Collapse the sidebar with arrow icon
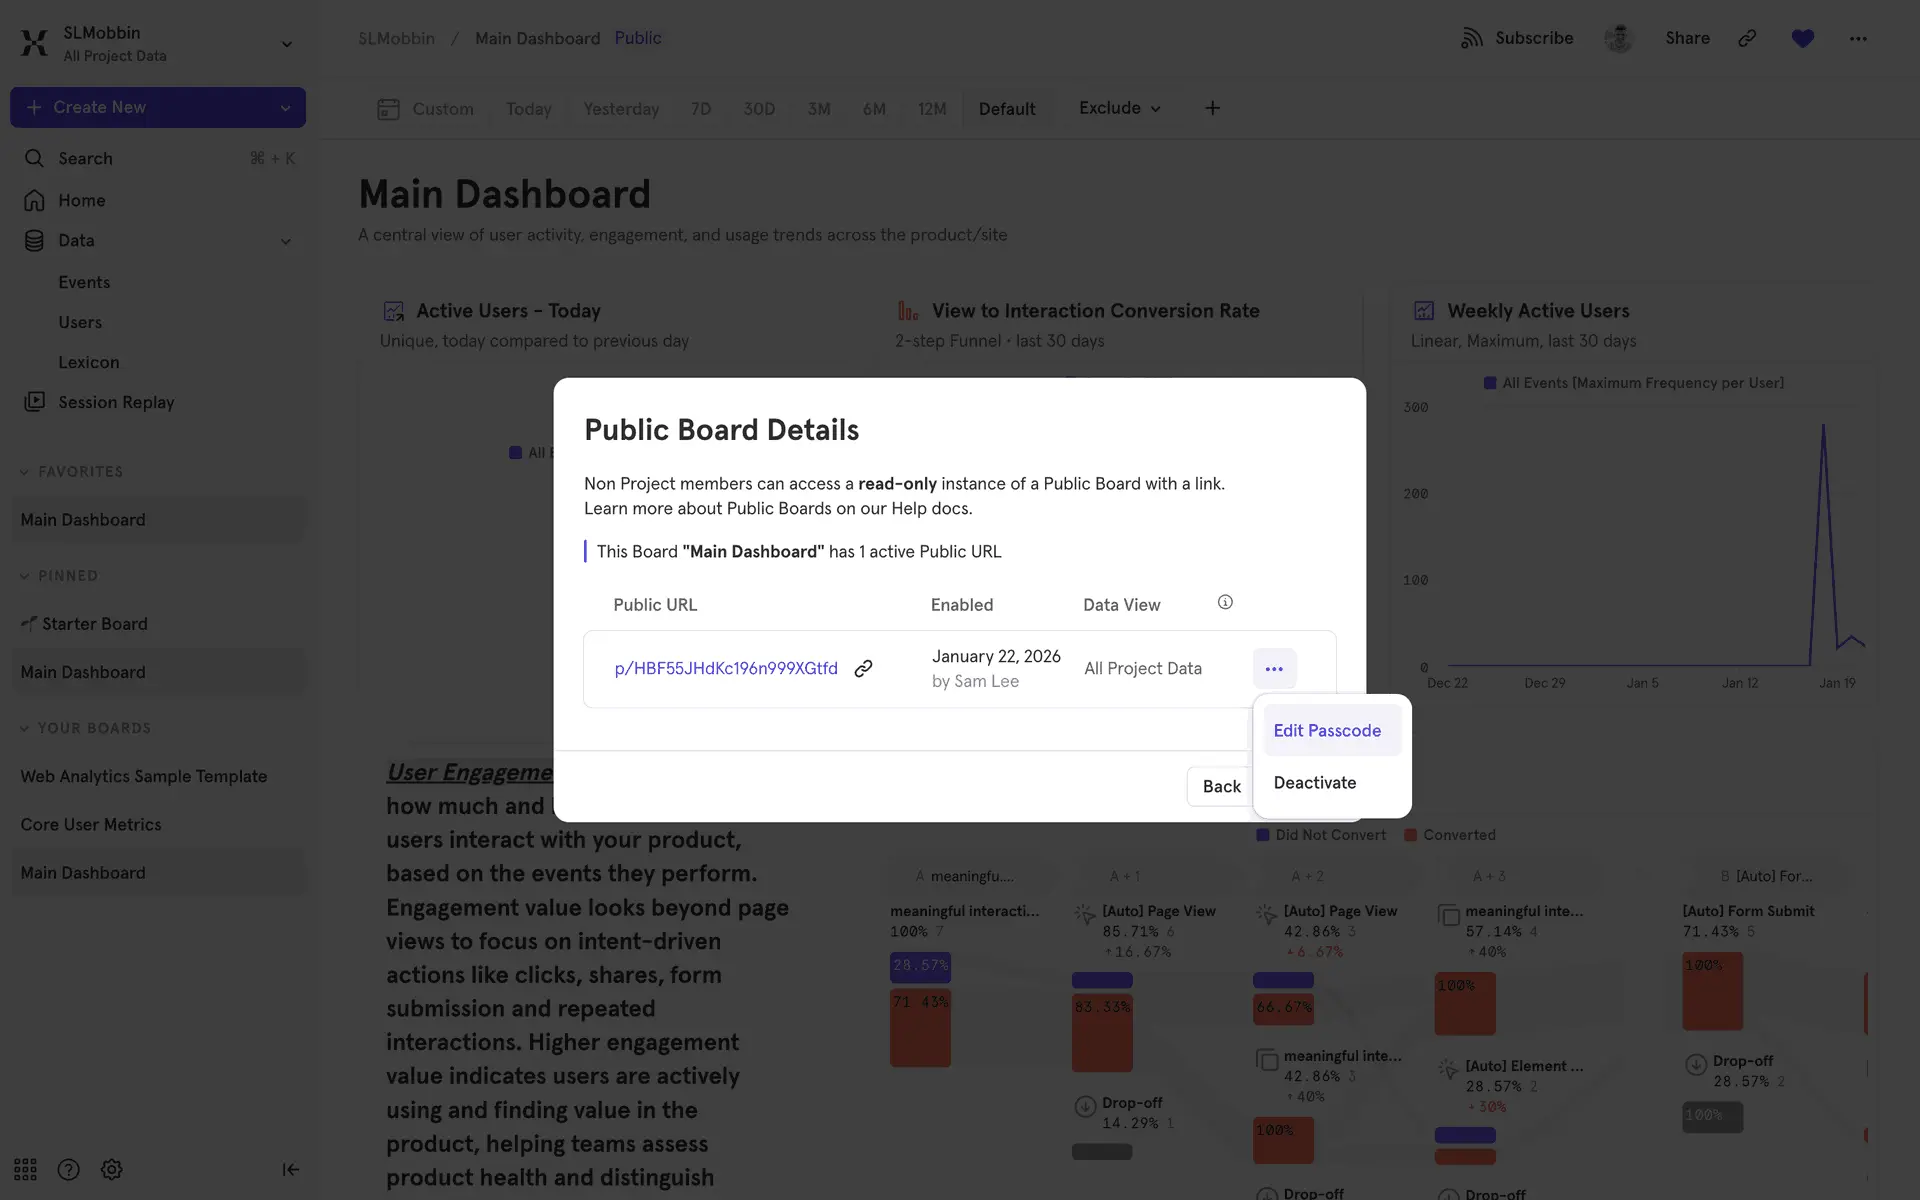 click(290, 1169)
